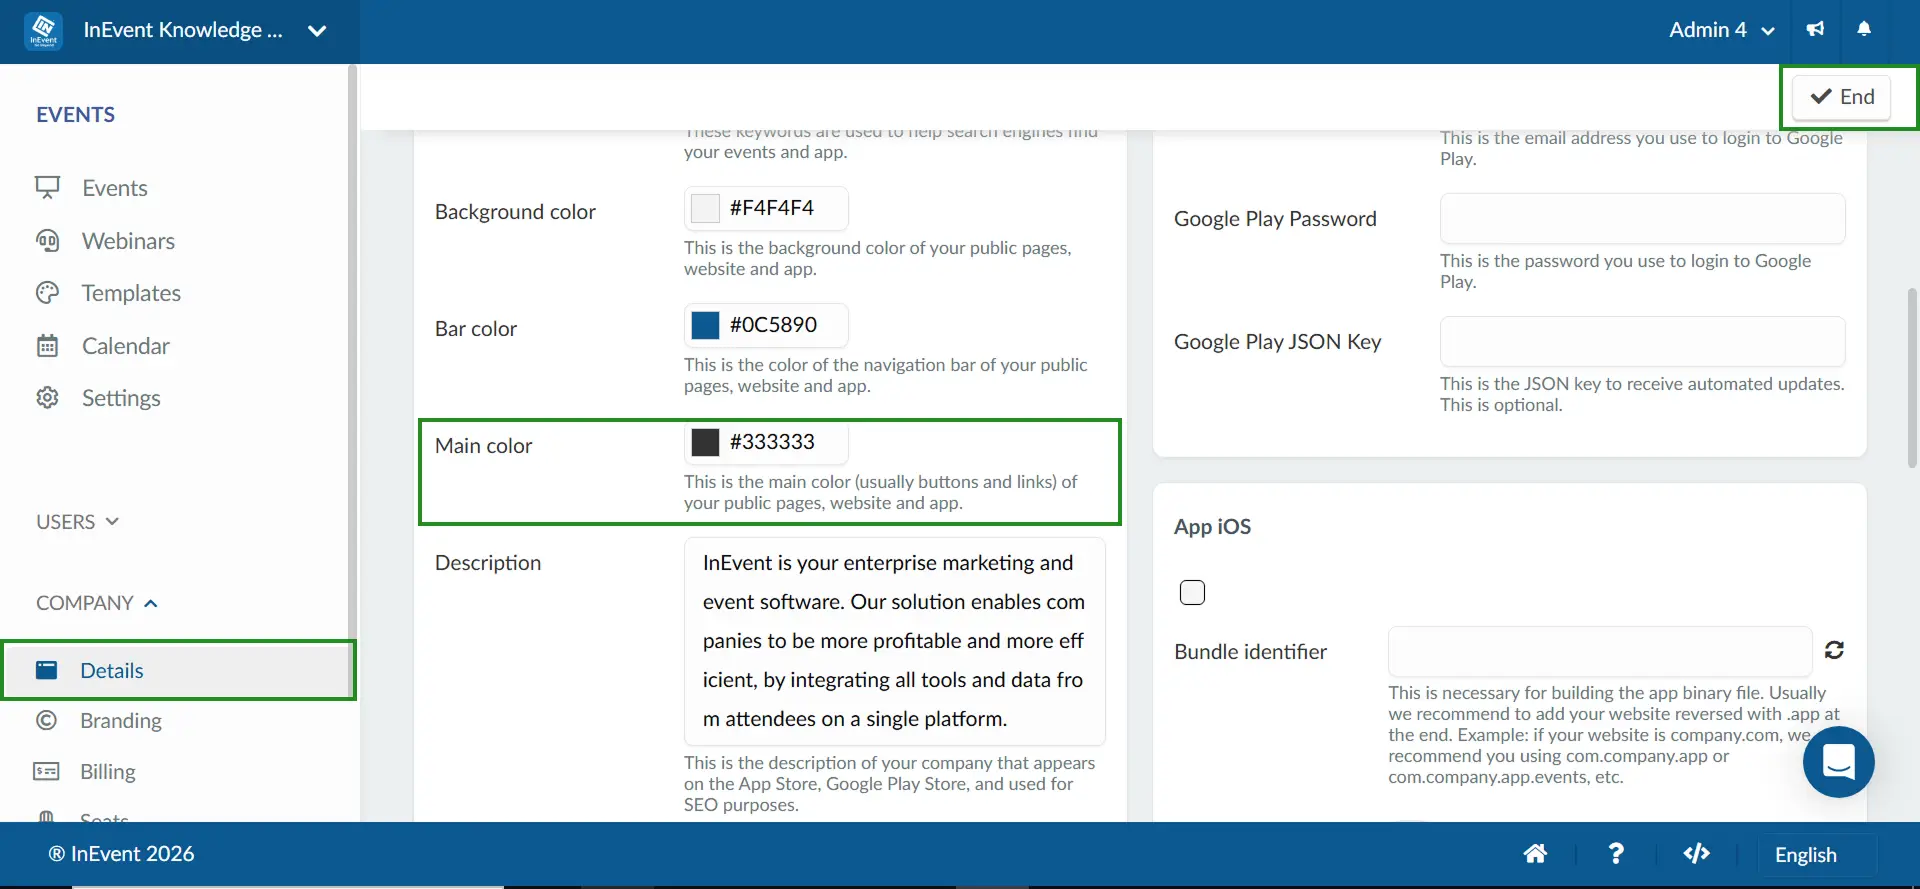Click the Templates palette icon
The image size is (1920, 889).
point(47,293)
